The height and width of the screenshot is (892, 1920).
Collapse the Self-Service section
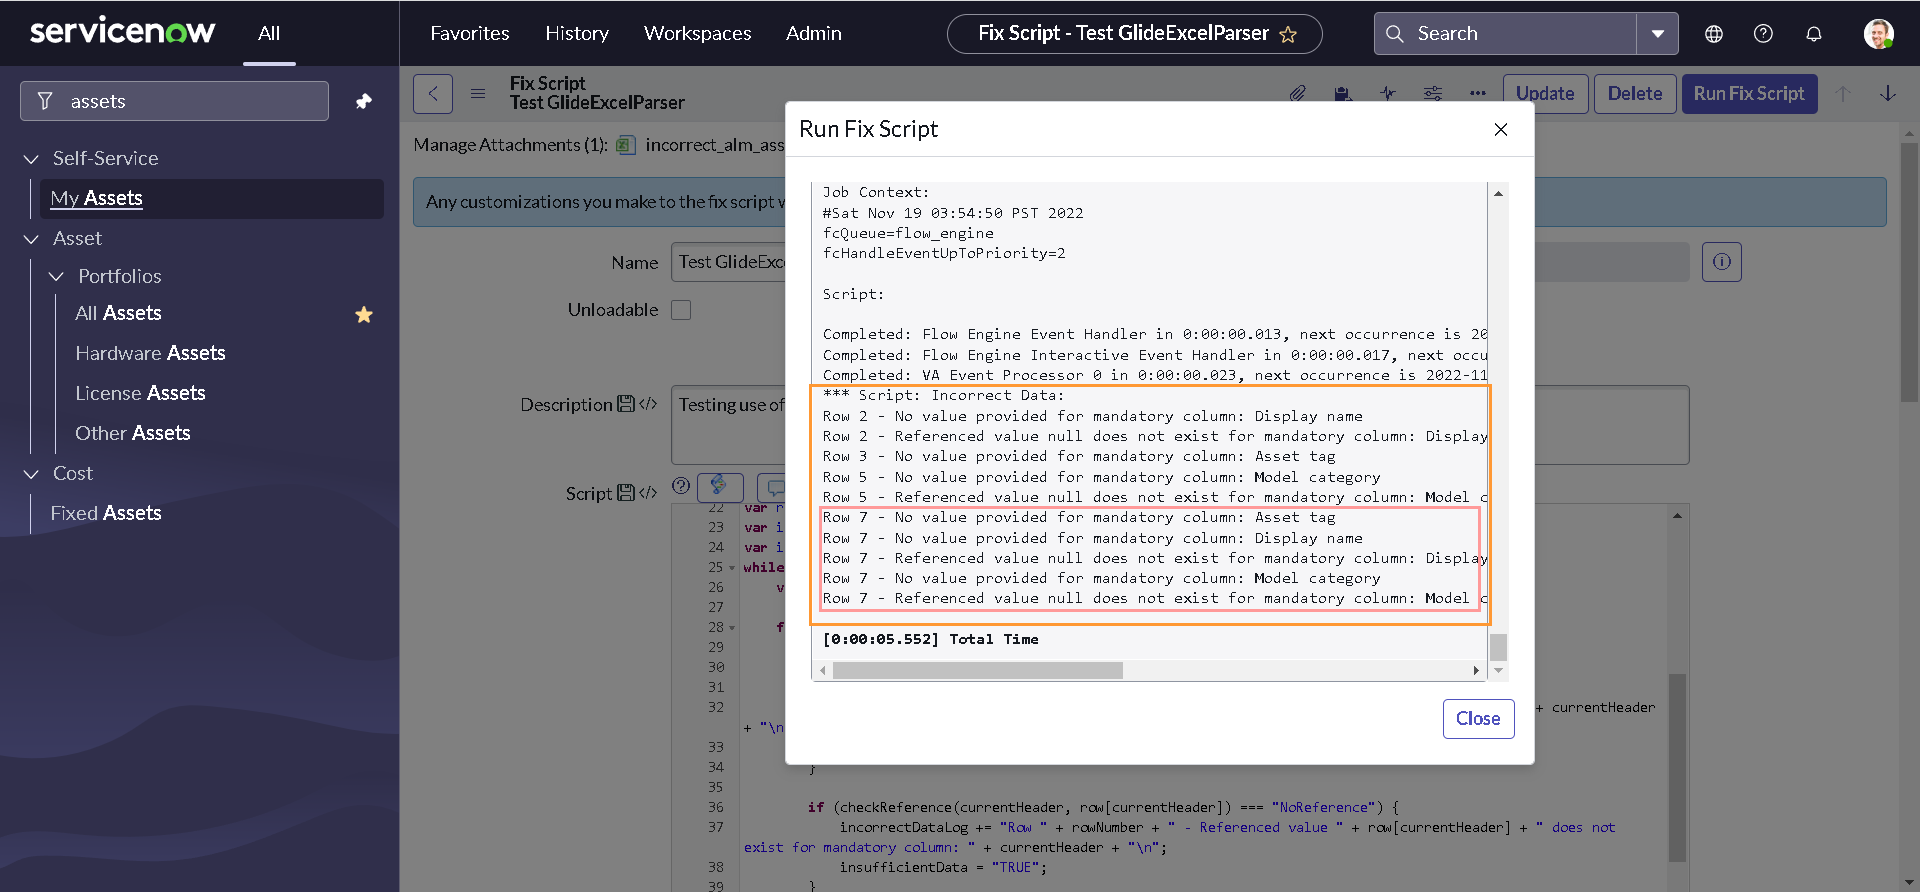(31, 159)
